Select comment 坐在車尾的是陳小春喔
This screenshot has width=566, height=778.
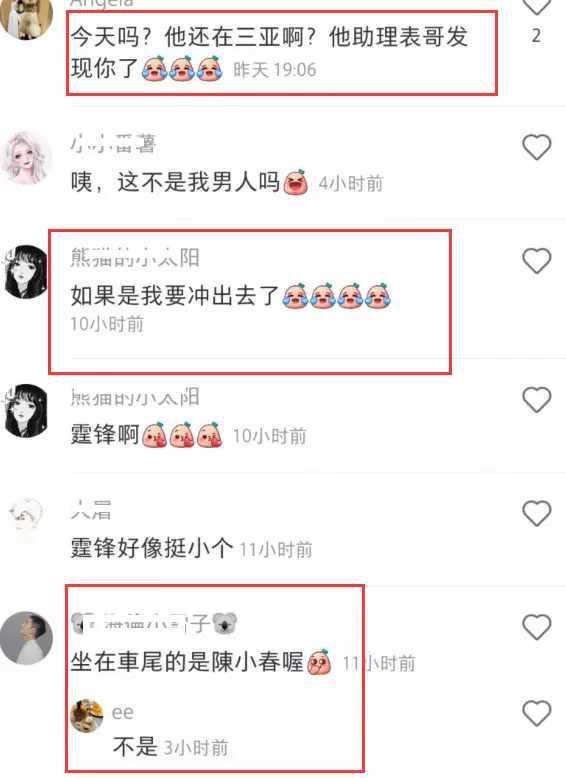click(x=187, y=662)
